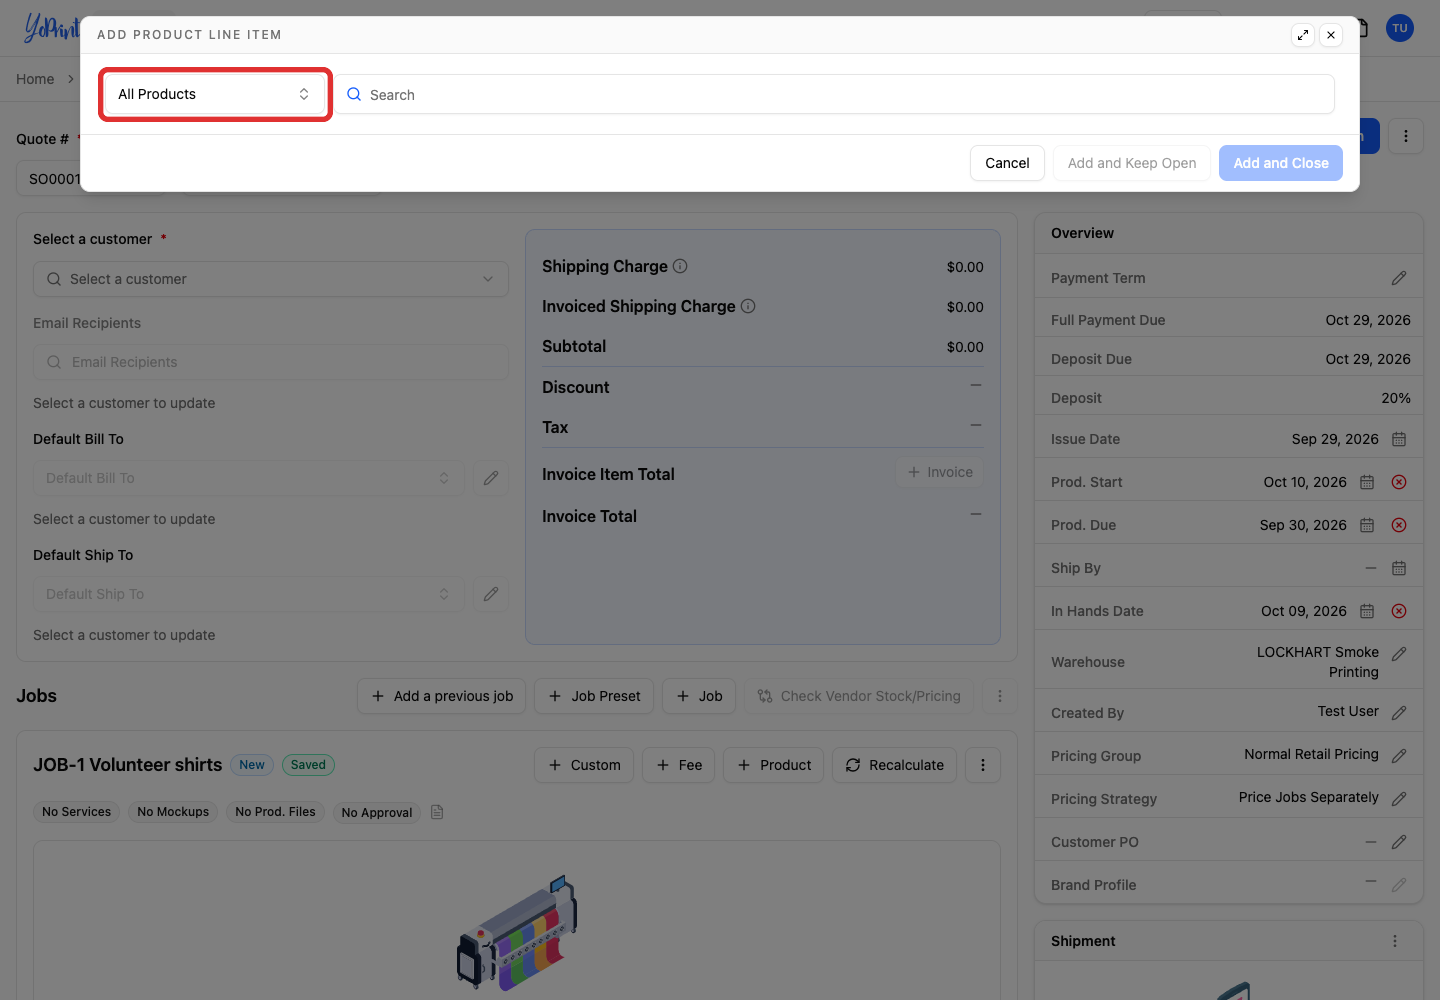Open the Default Ship To dropdown
The image size is (1440, 1000).
click(249, 594)
